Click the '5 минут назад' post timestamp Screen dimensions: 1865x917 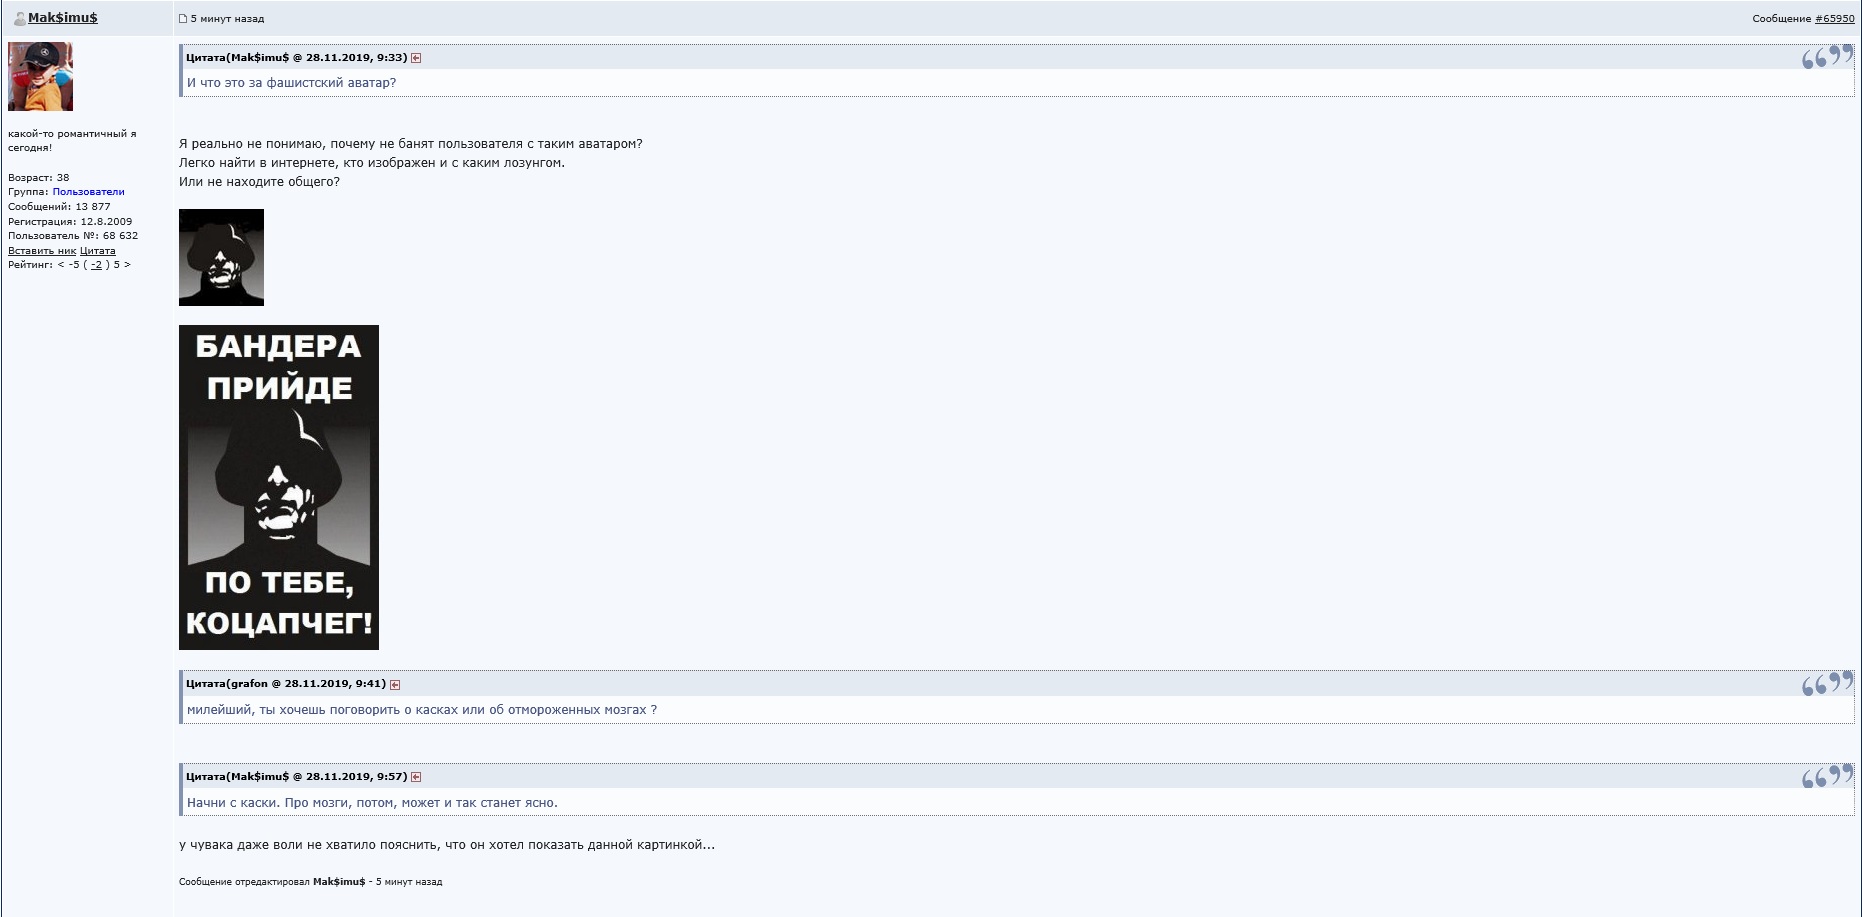[x=227, y=19]
